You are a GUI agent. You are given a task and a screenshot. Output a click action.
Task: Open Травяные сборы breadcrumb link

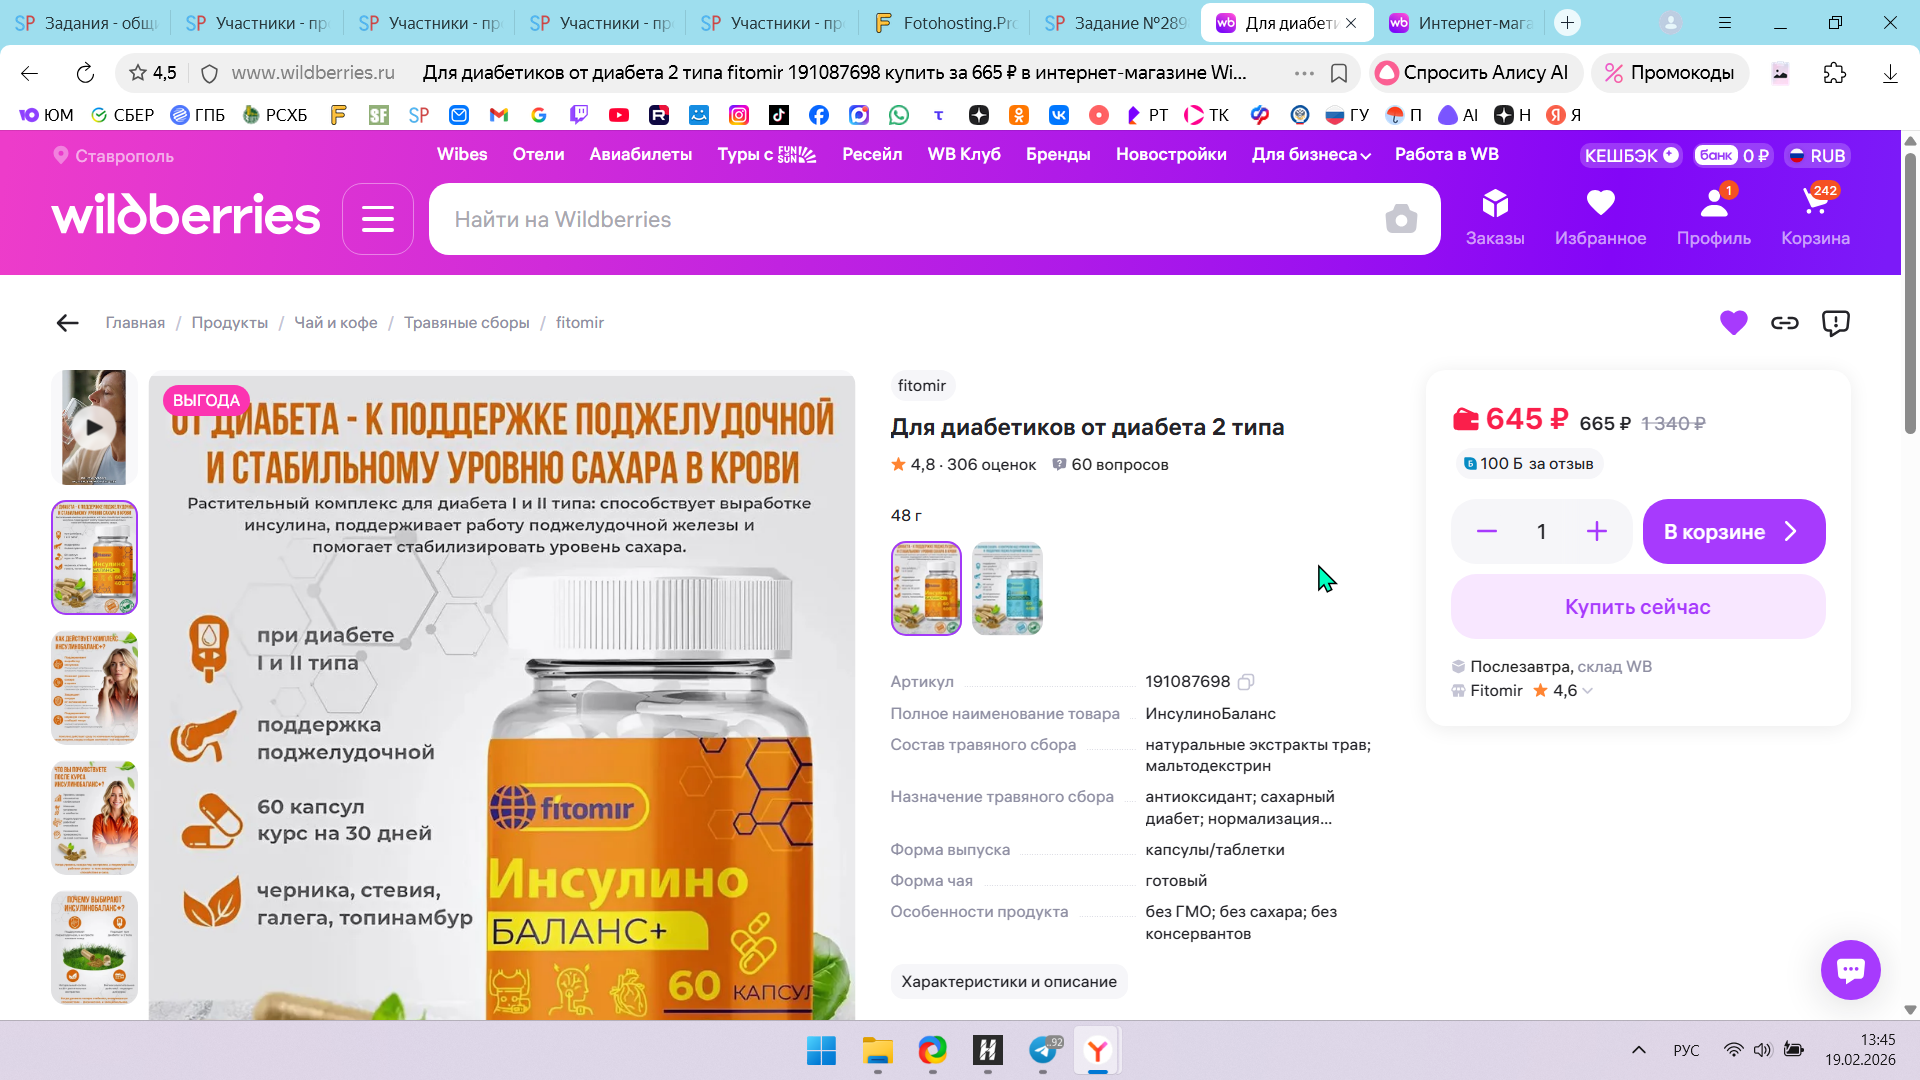click(x=466, y=323)
